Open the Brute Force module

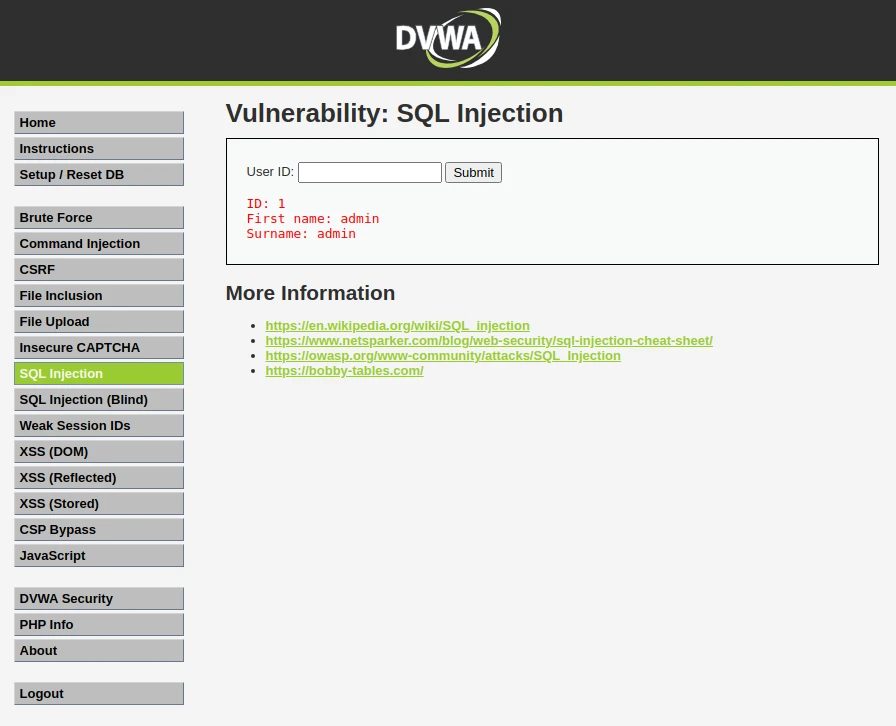coord(98,217)
